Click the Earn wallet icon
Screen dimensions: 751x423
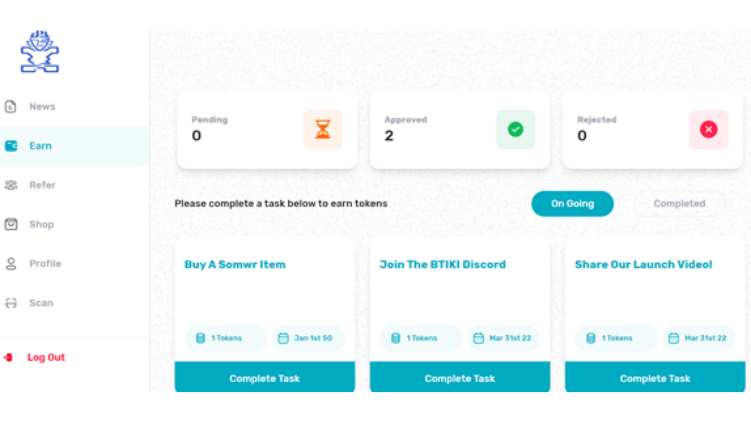pyautogui.click(x=11, y=146)
